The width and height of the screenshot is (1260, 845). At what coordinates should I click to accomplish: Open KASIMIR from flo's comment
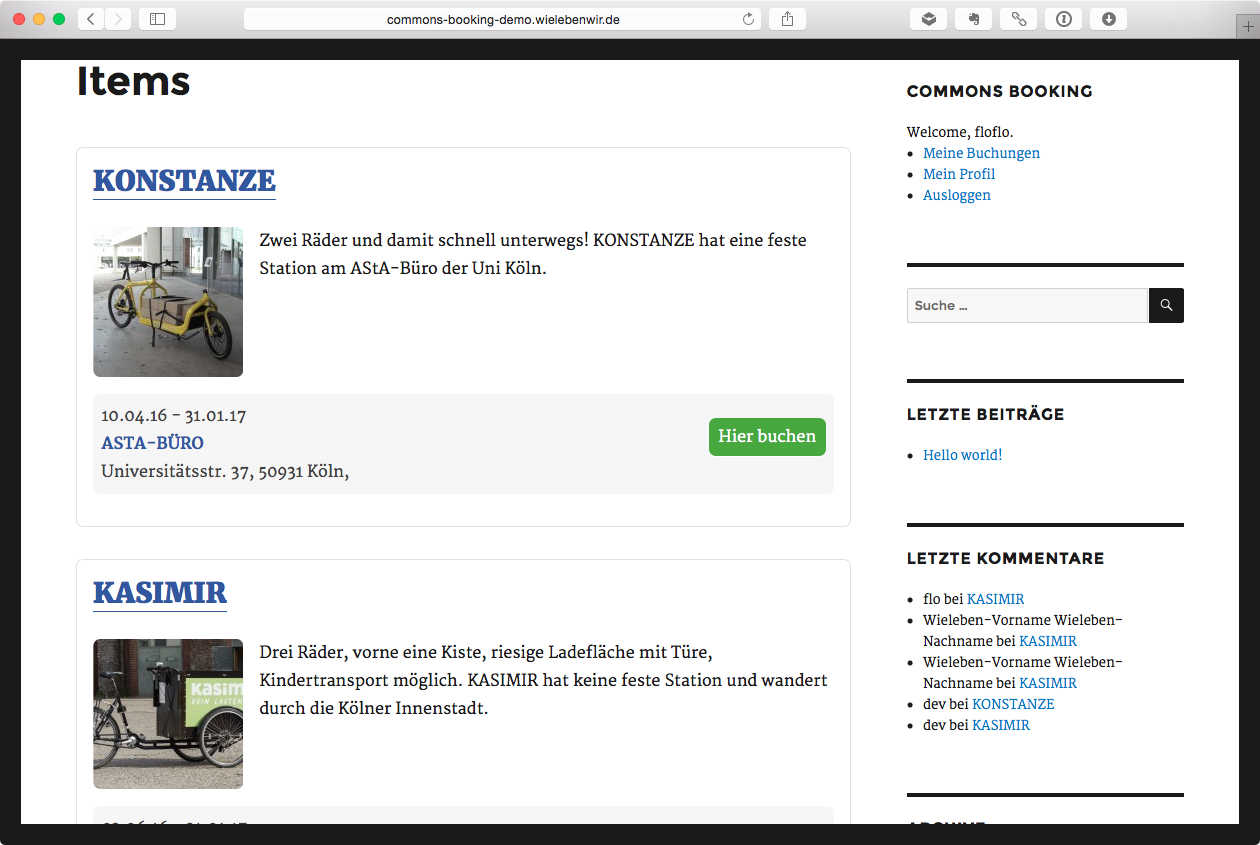pyautogui.click(x=995, y=599)
